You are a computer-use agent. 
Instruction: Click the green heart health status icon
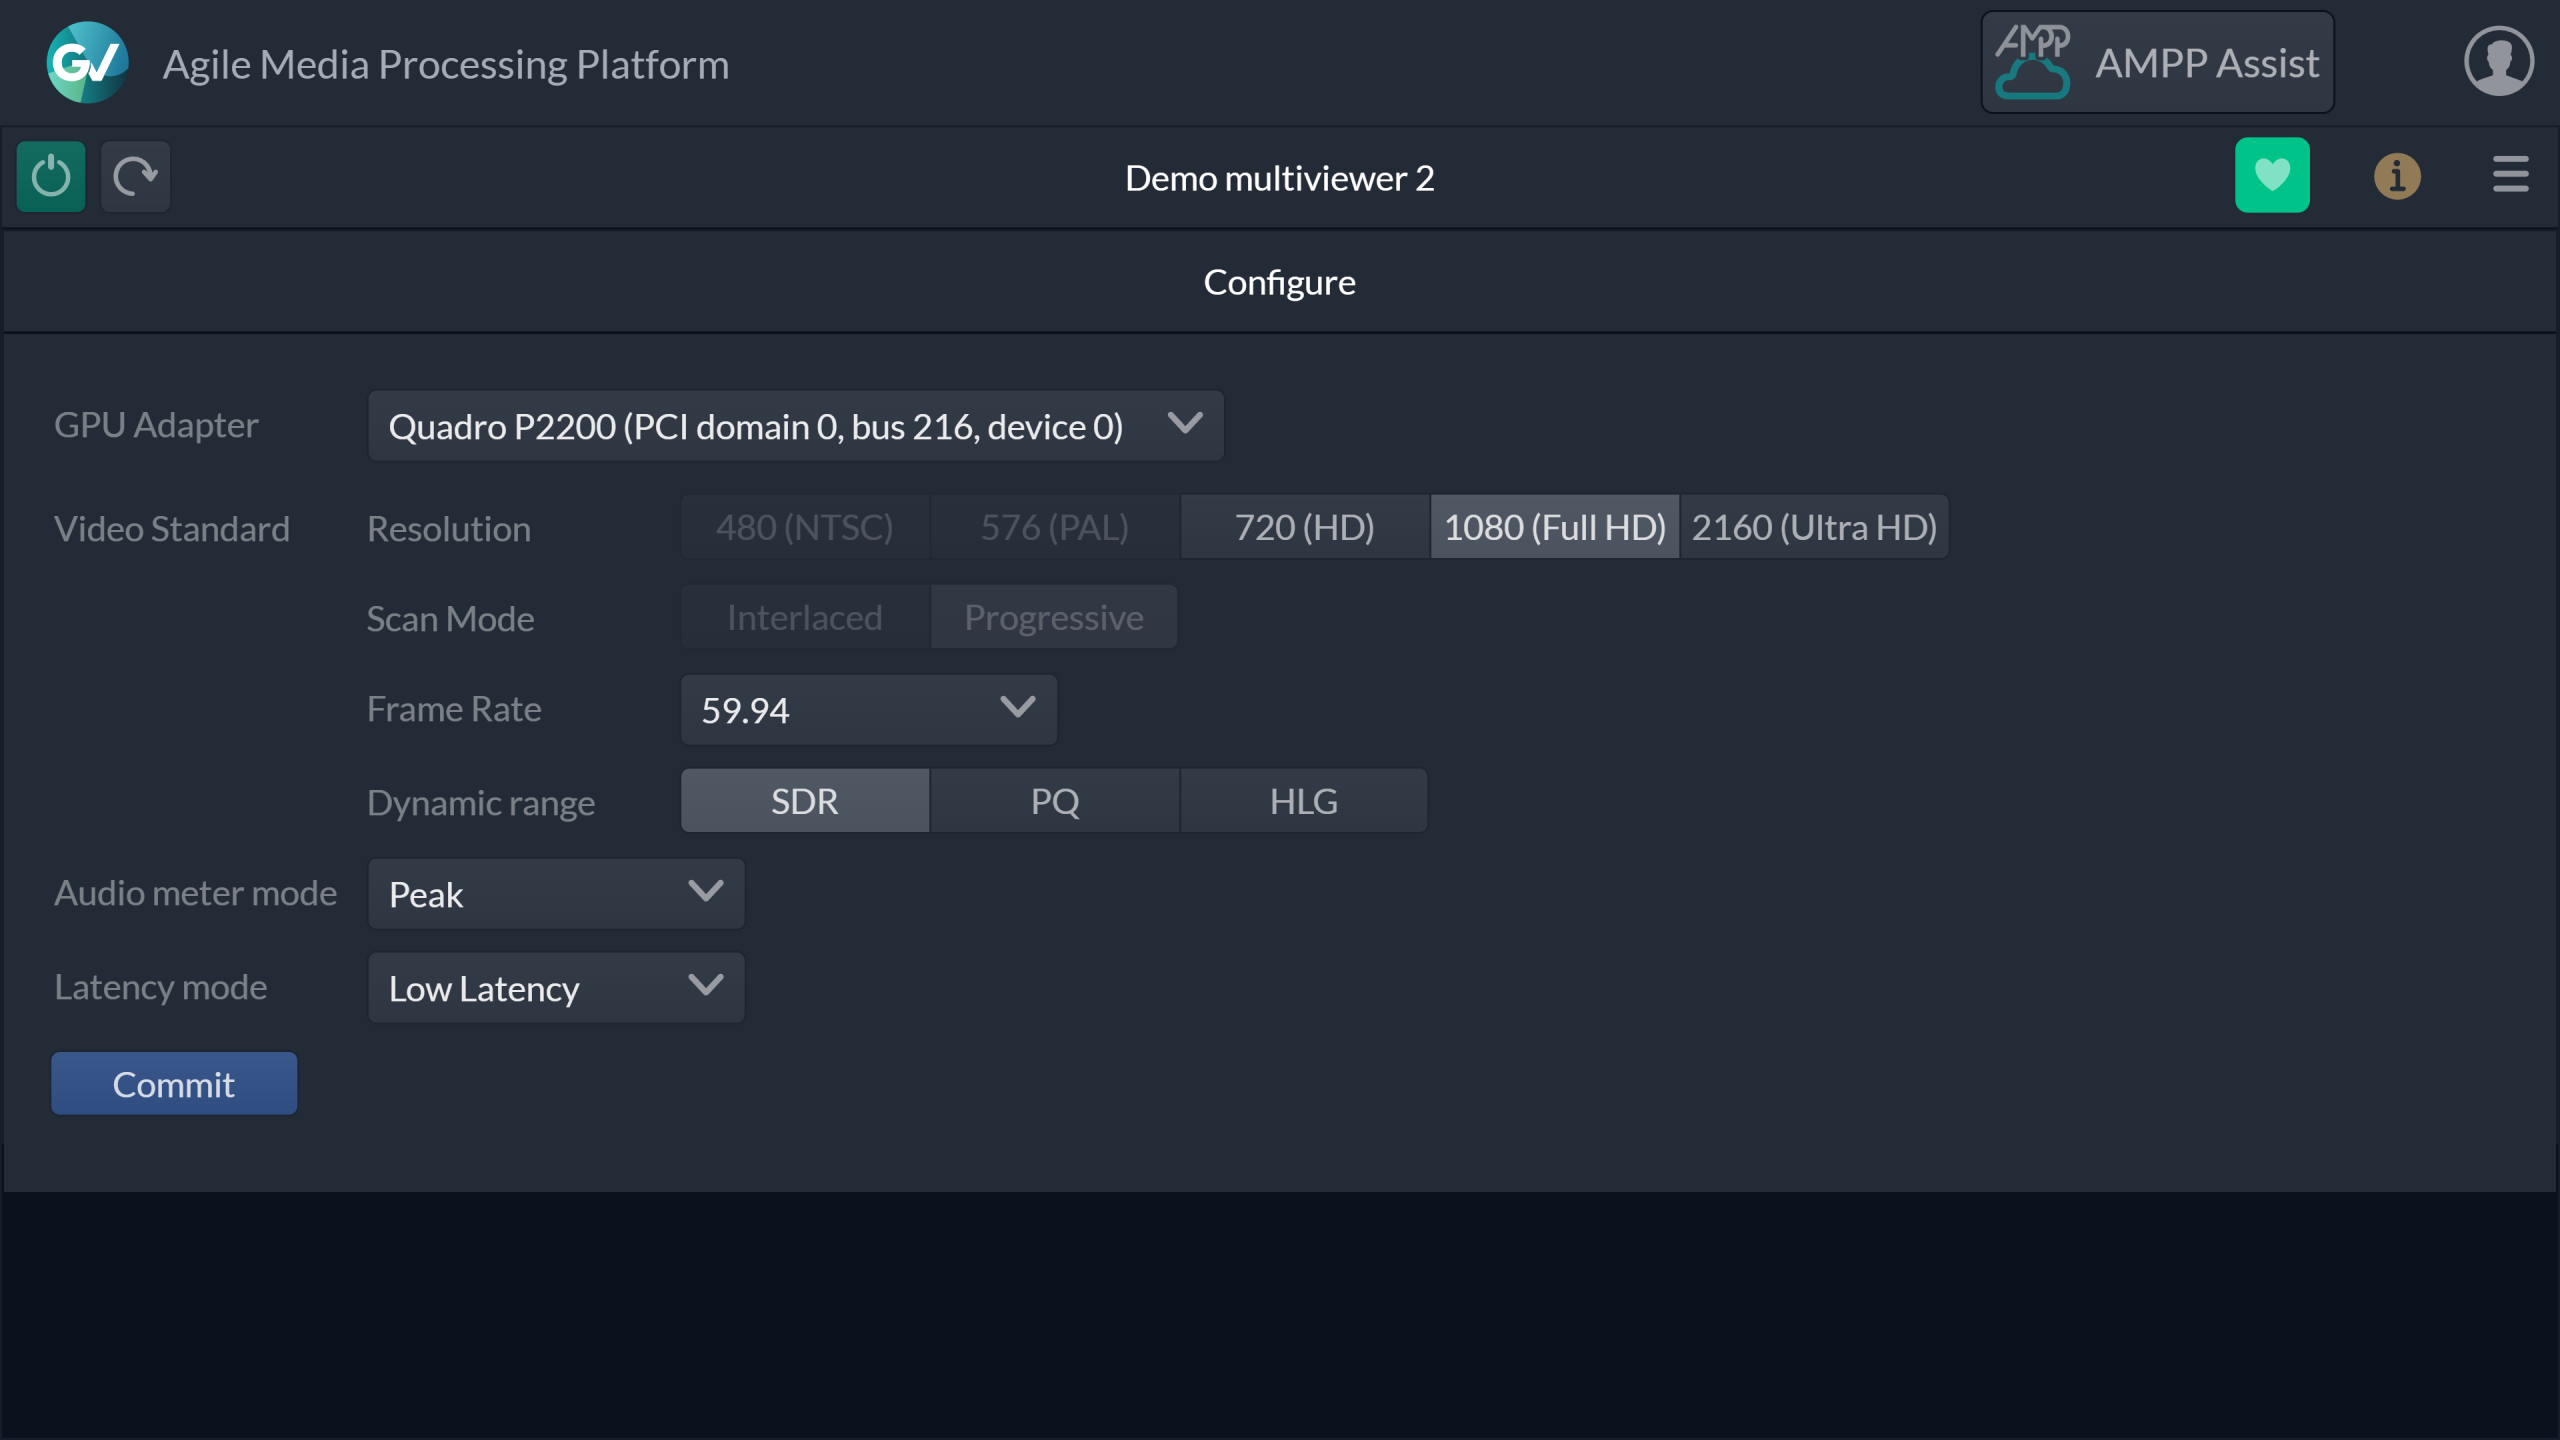[x=2272, y=175]
